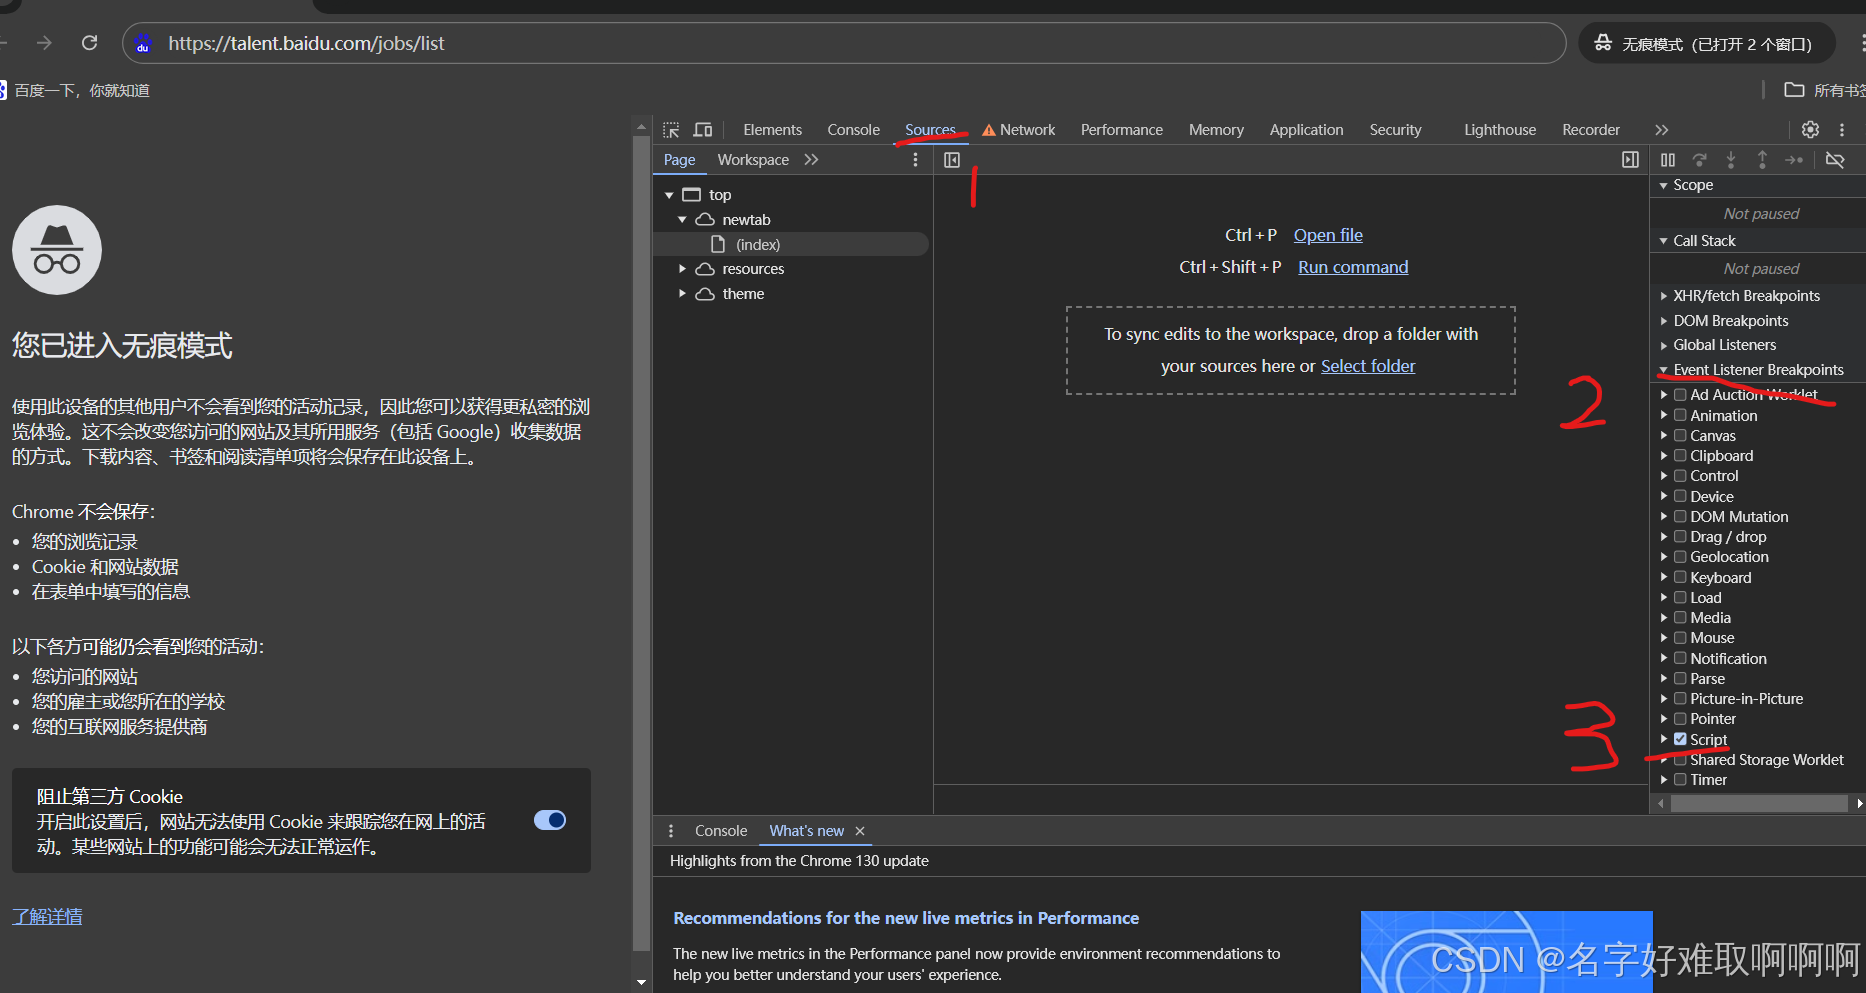Switch to the Elements tab
Viewport: 1866px width, 993px height.
click(772, 130)
